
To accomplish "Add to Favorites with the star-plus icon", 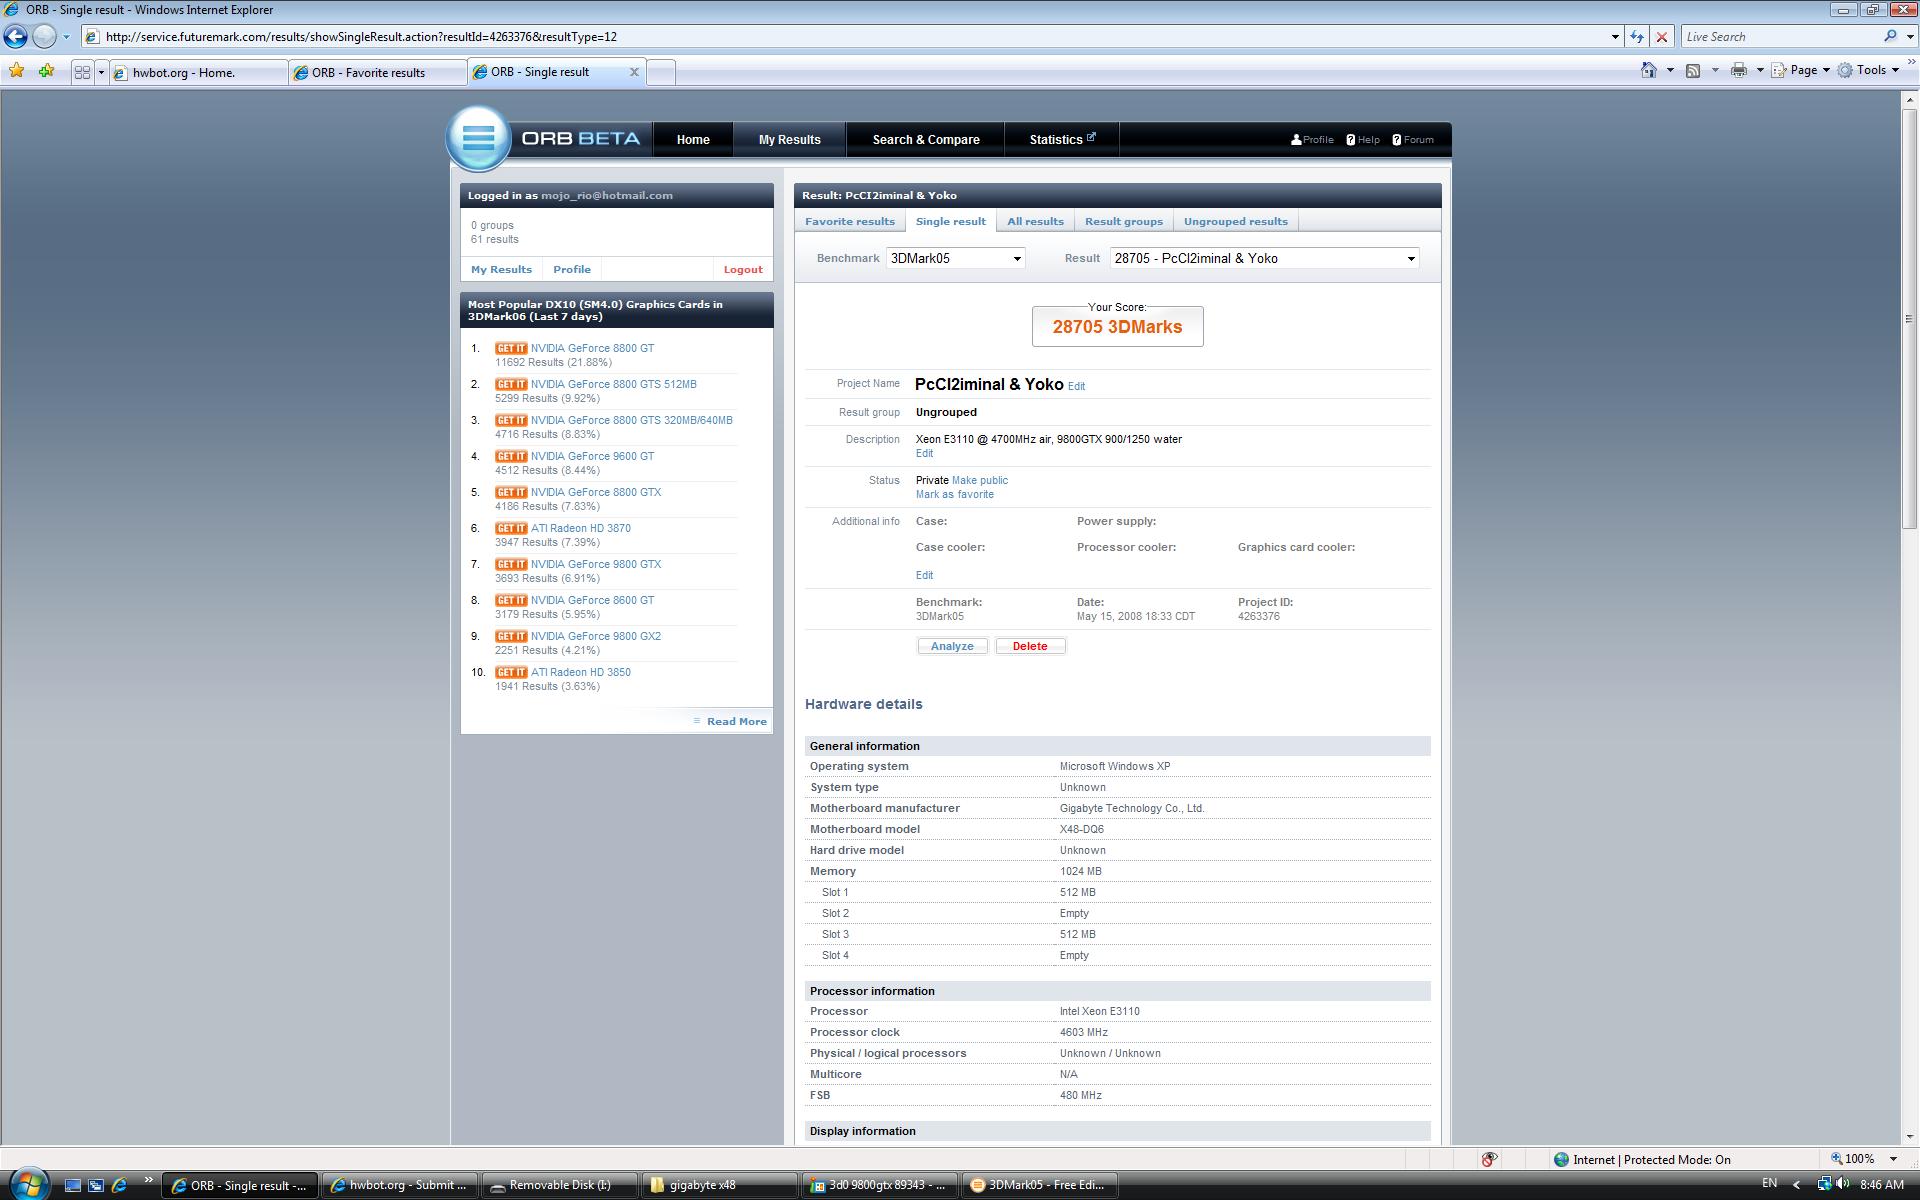I will pyautogui.click(x=46, y=71).
